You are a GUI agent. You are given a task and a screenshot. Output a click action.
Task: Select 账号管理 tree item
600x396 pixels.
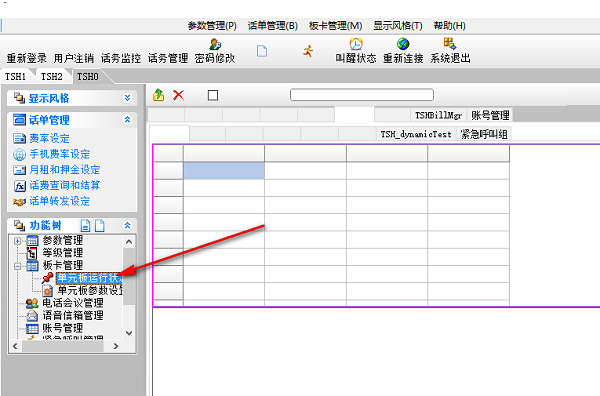62,328
